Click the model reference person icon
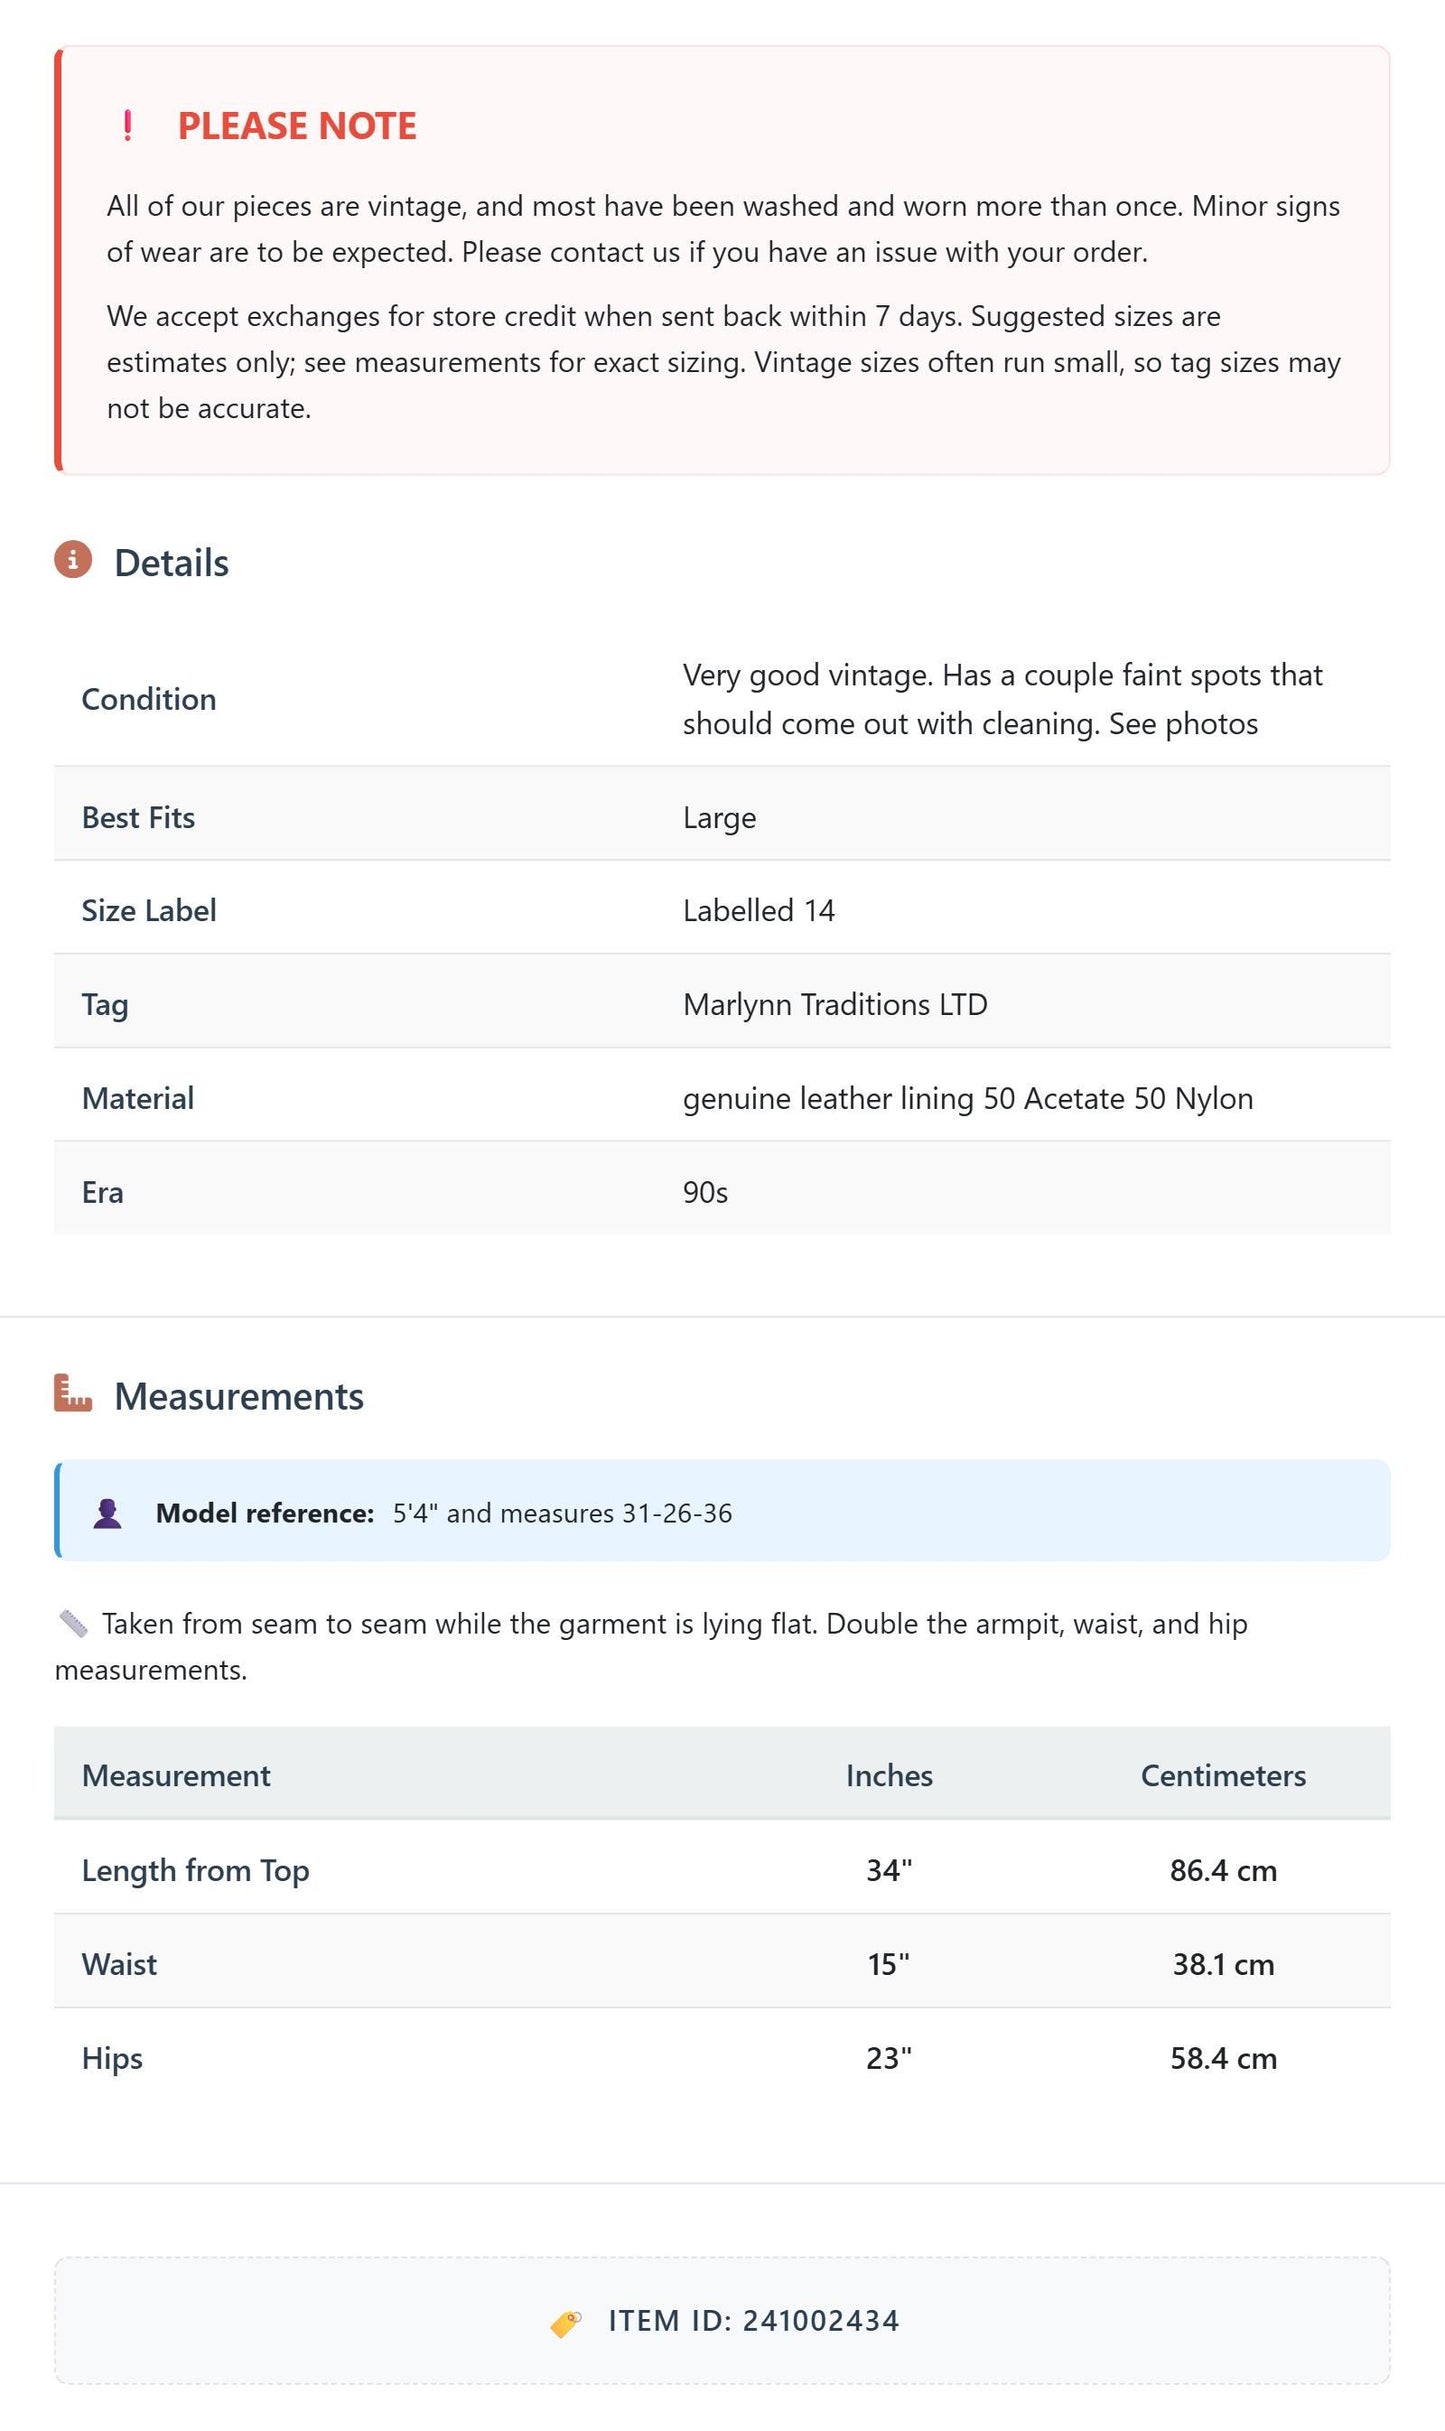The image size is (1445, 2431). (107, 1513)
